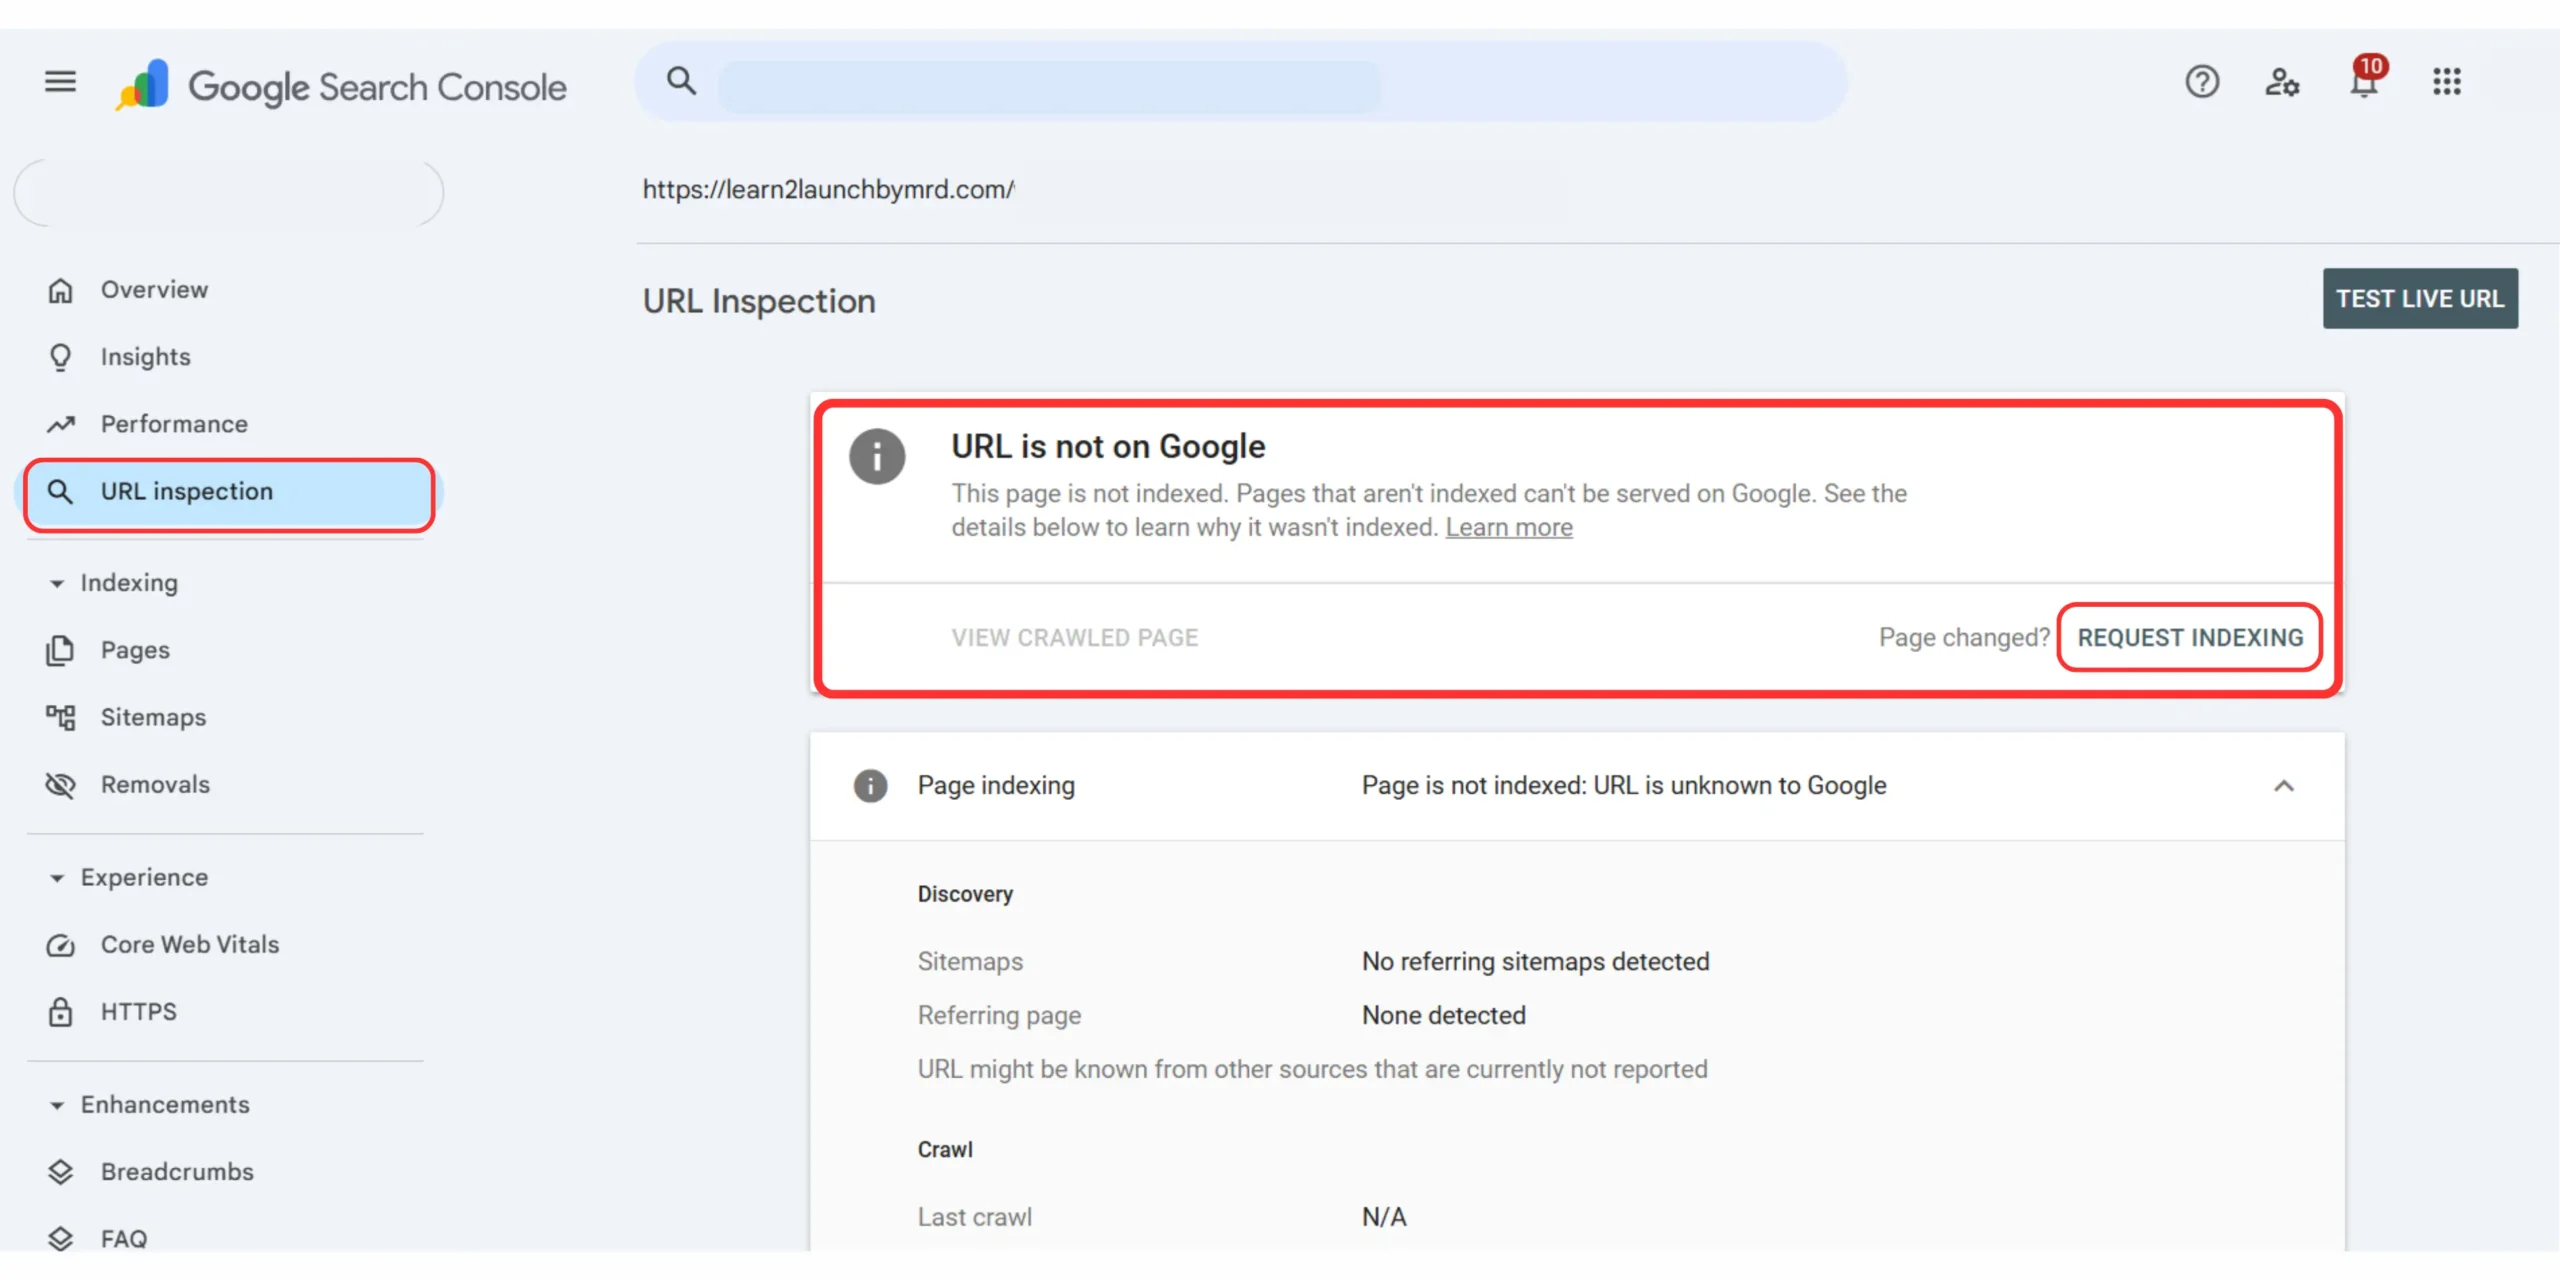
Task: Open FAQ enhancement report
Action: click(230, 1239)
